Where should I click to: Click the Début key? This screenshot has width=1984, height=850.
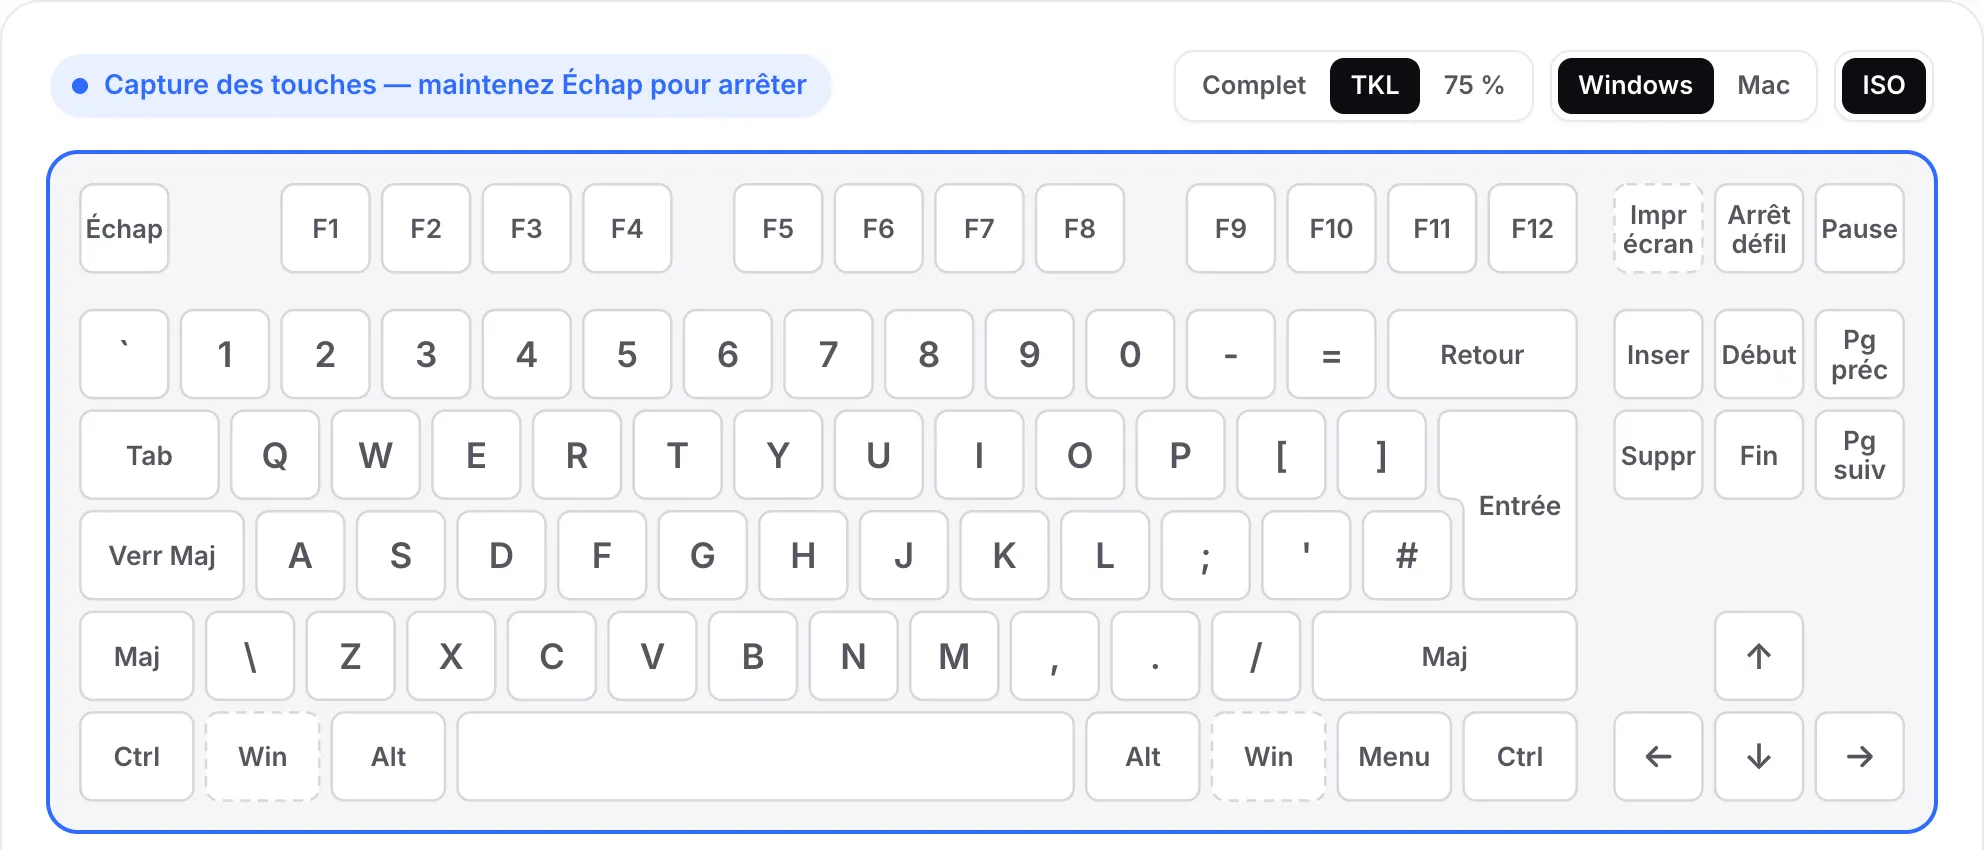(x=1758, y=354)
